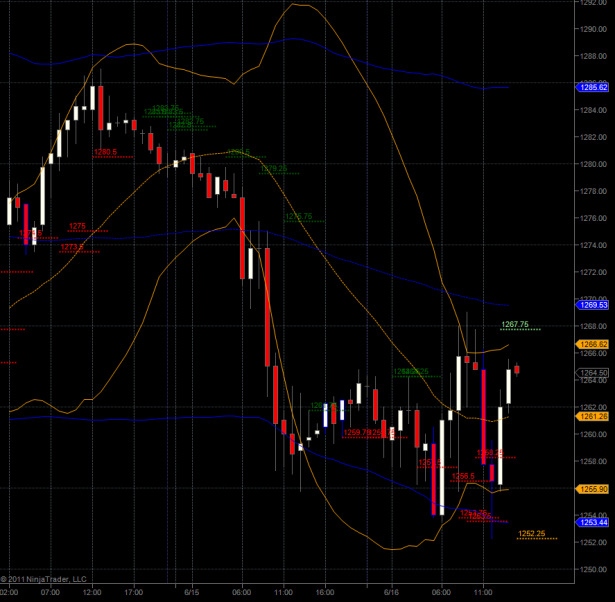Select the red 1280.5 level label
This screenshot has height=602, width=615.
point(105,152)
